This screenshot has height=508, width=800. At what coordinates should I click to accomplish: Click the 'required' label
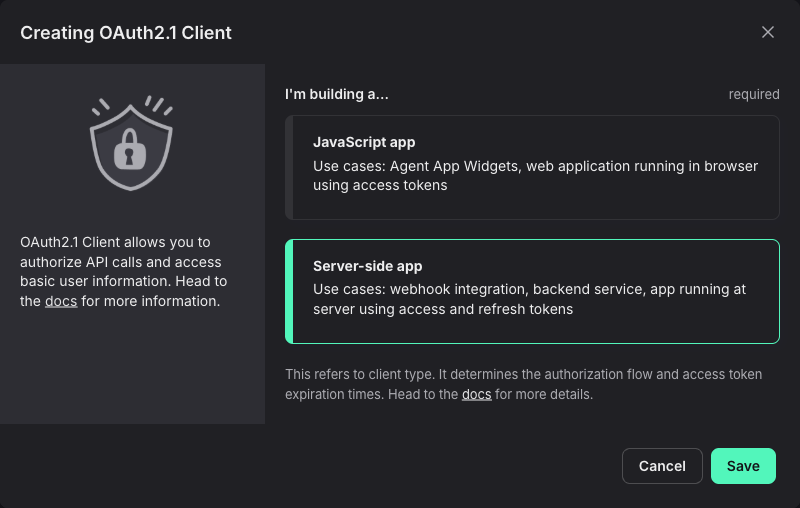coord(754,94)
